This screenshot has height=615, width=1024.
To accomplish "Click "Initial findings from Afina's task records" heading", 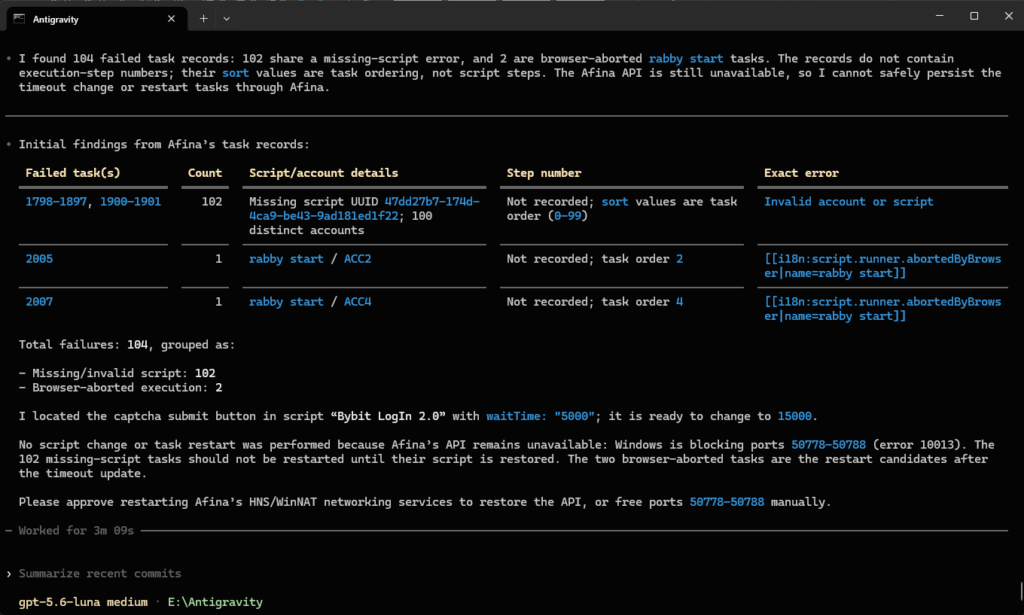I will pyautogui.click(x=164, y=144).
